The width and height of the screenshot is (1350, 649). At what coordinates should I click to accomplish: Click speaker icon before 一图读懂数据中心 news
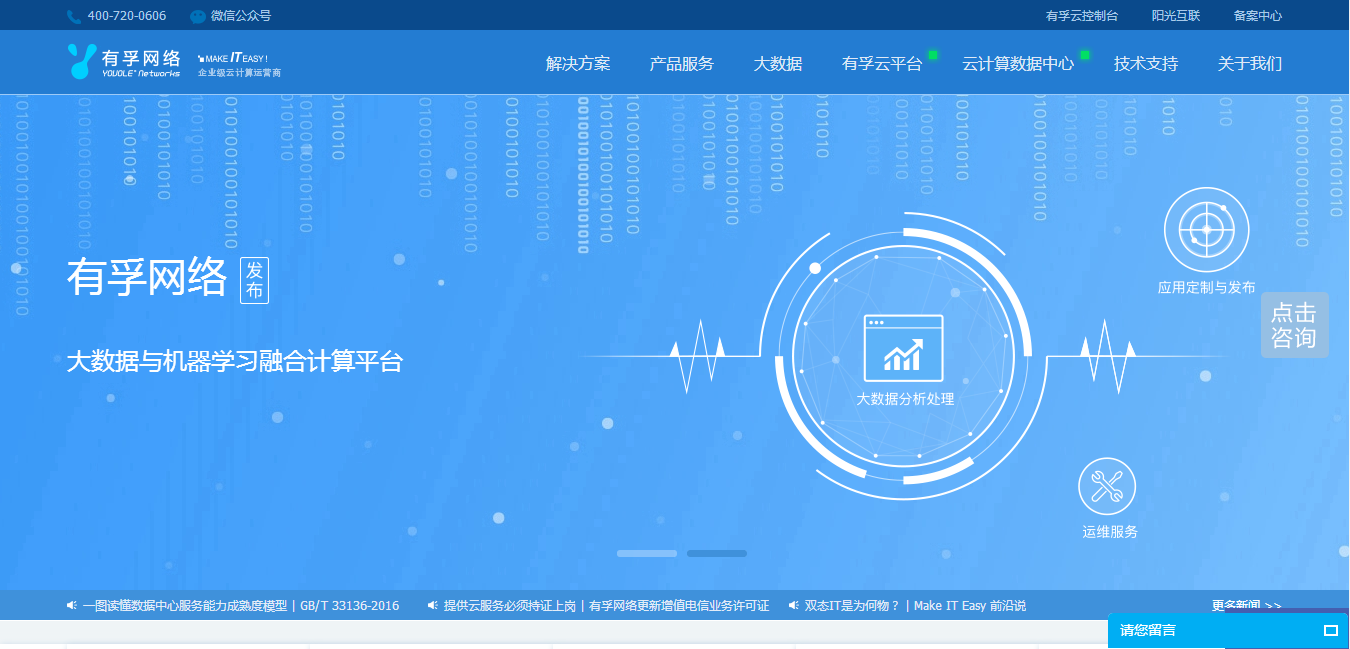click(x=72, y=605)
